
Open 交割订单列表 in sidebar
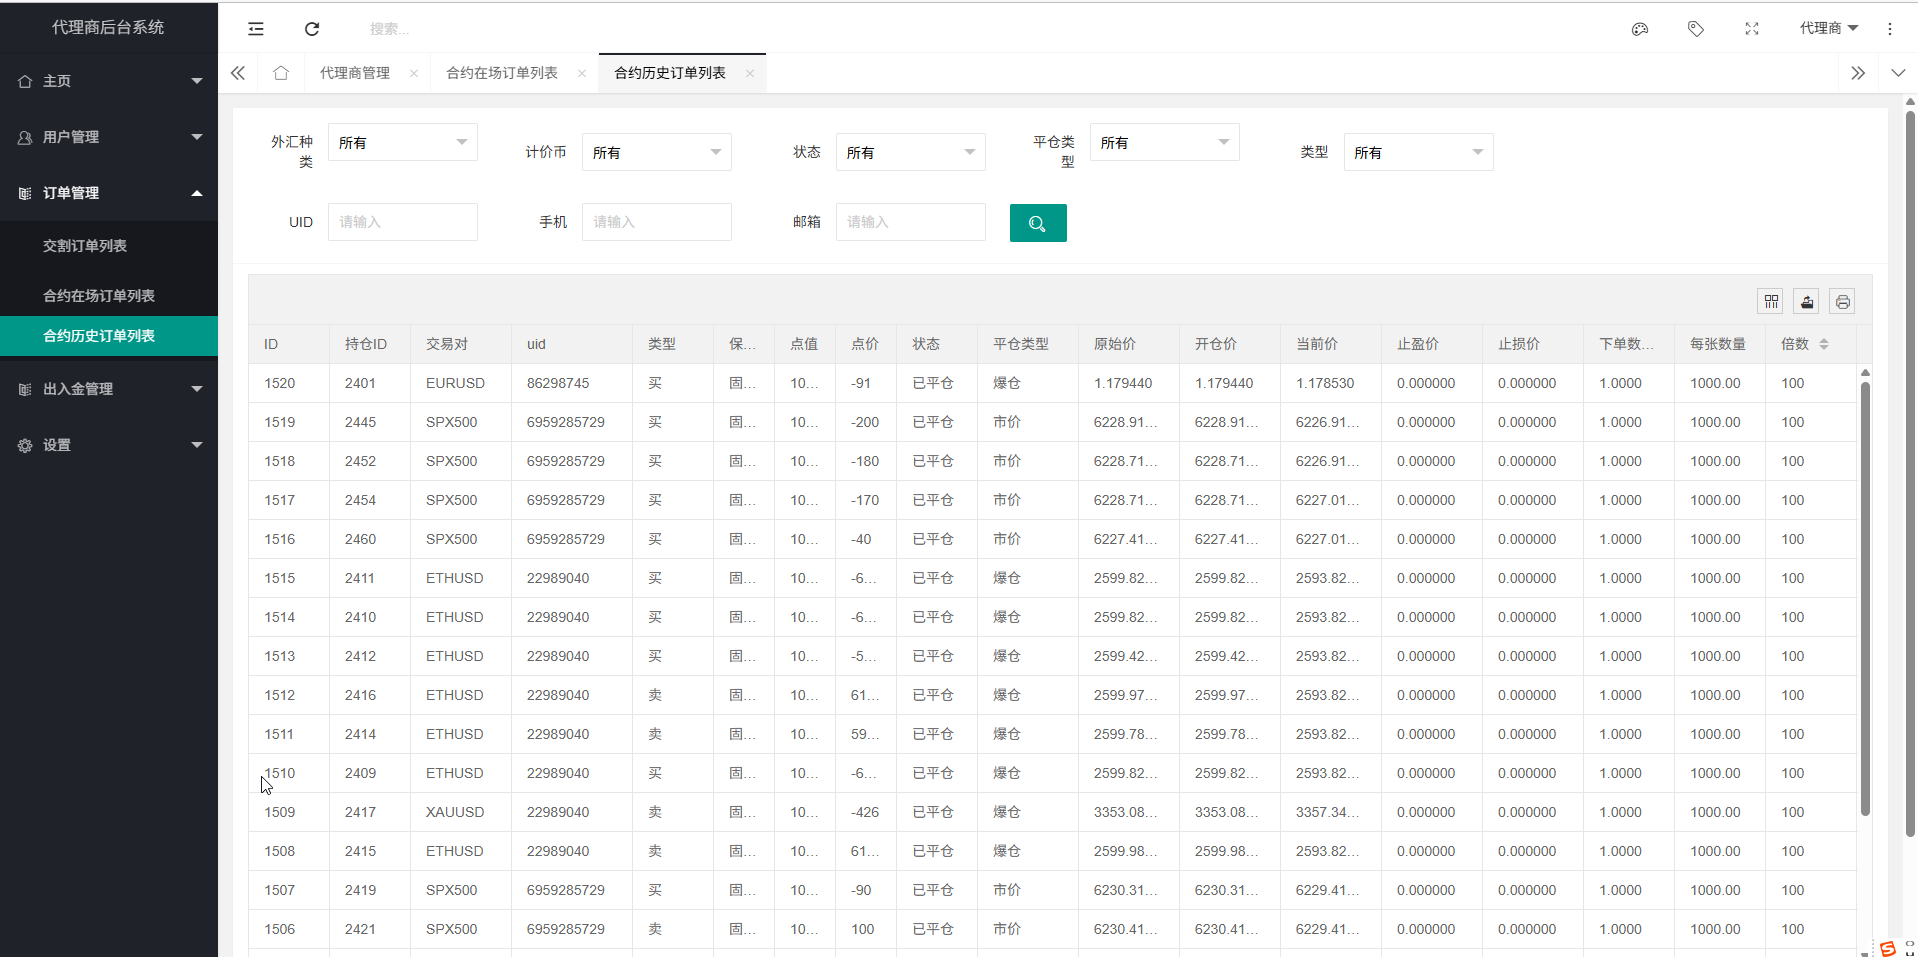click(x=85, y=246)
